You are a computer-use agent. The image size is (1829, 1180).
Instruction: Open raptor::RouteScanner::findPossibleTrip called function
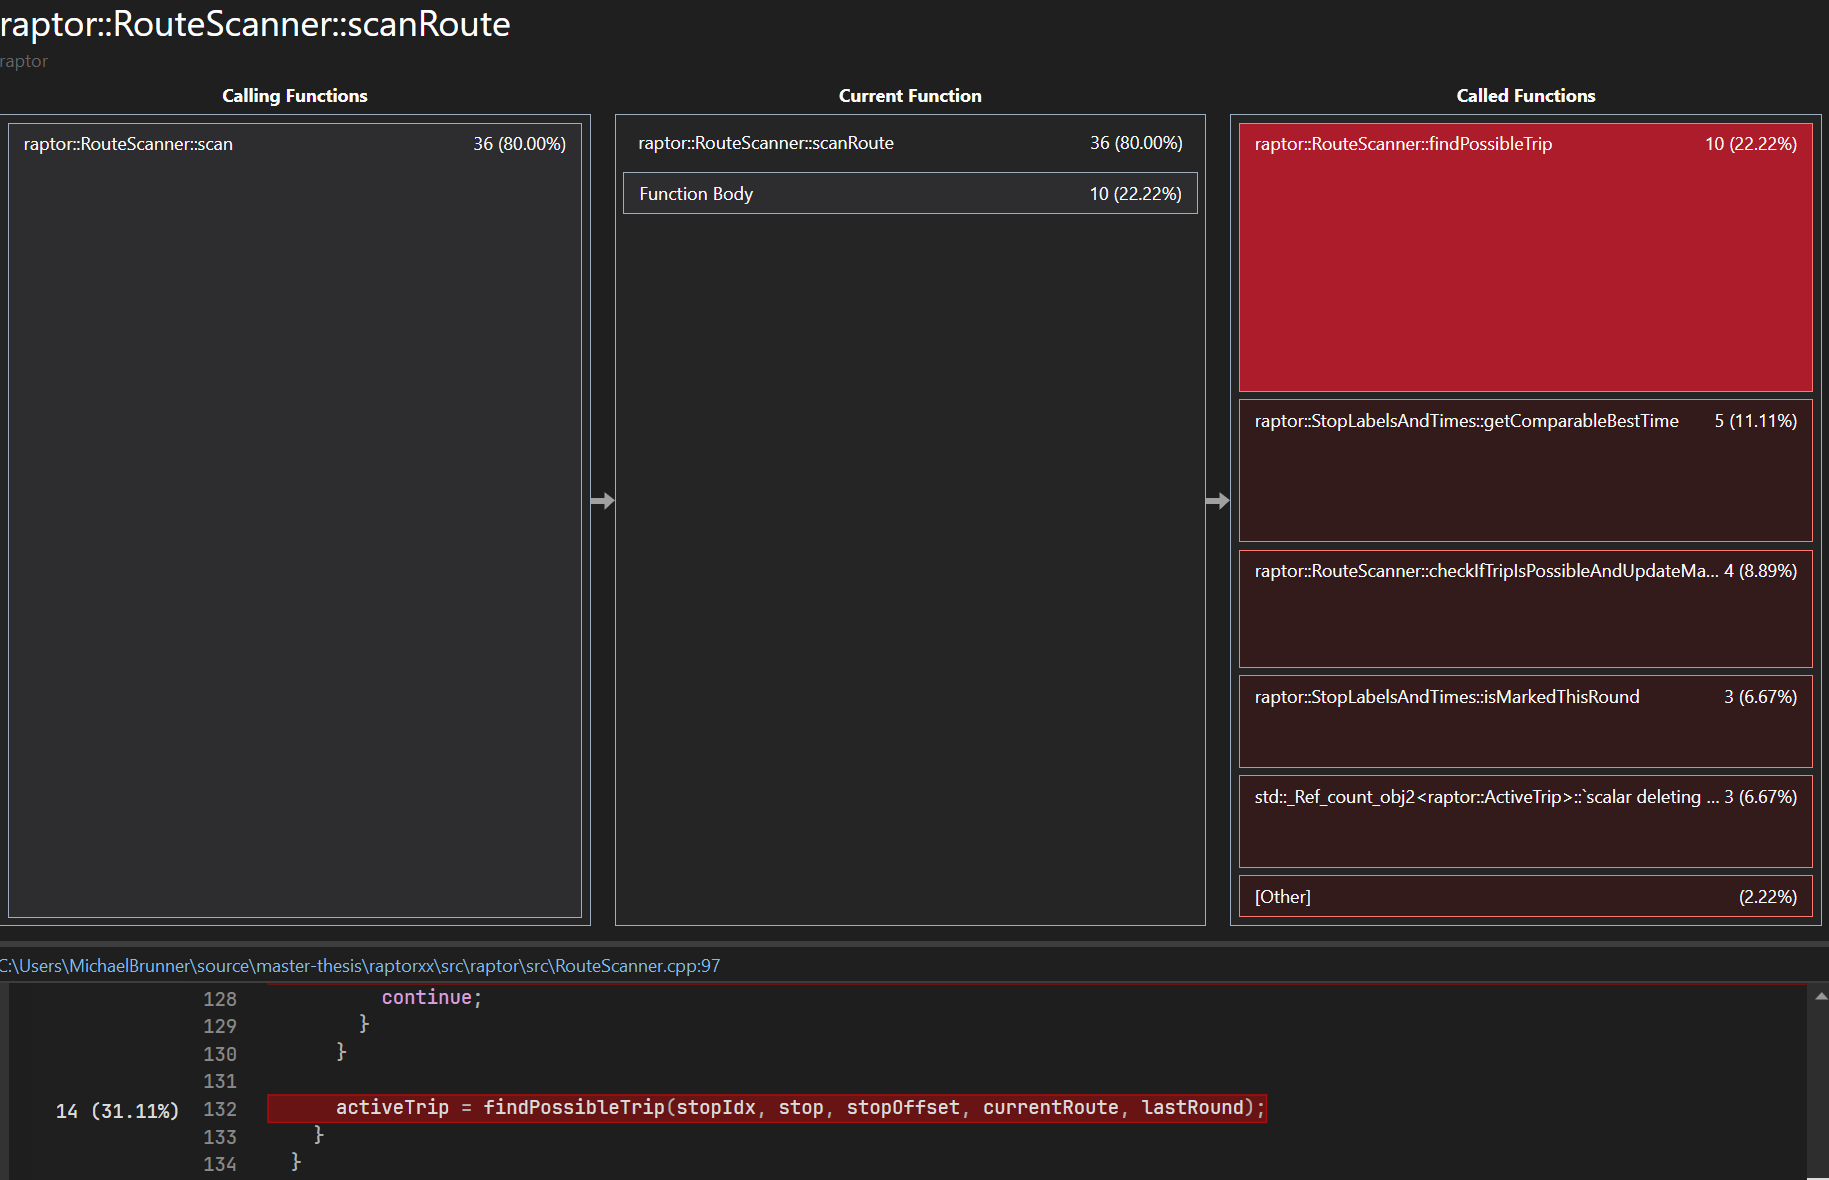pos(1525,257)
